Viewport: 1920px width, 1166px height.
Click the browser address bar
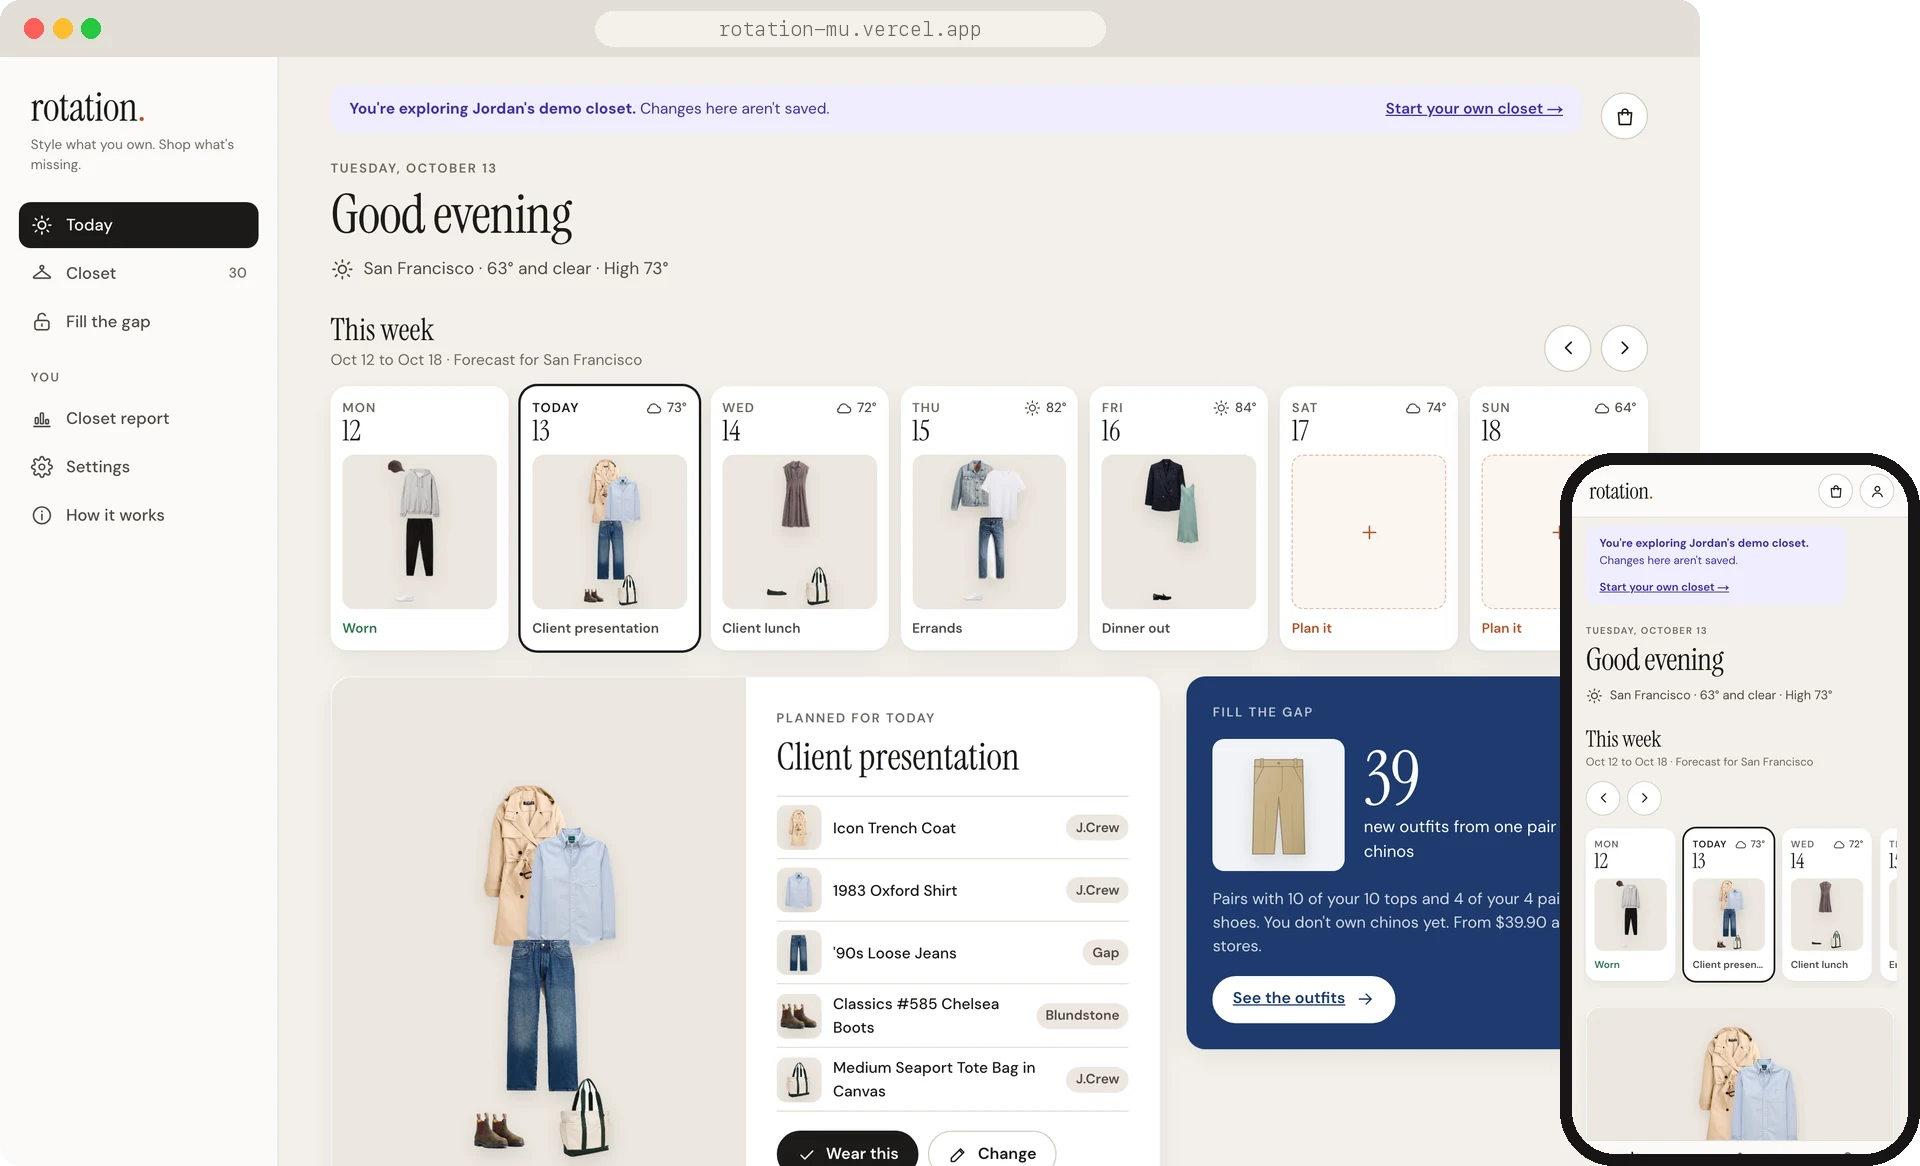pos(850,29)
